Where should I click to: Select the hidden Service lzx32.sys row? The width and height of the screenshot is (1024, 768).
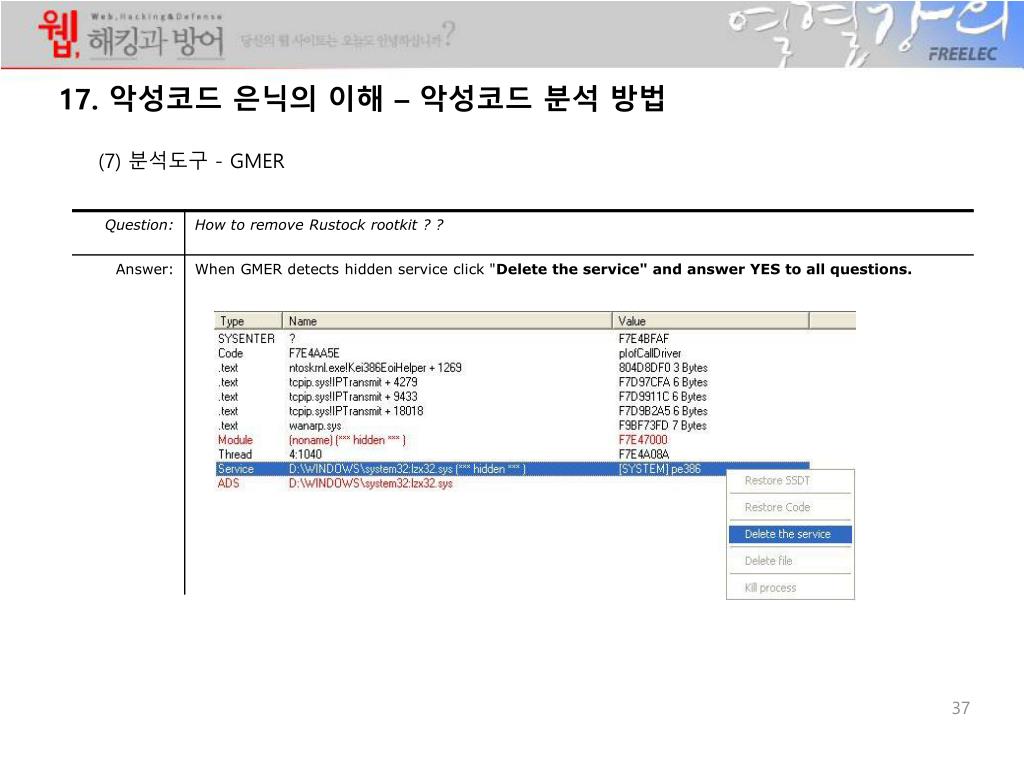point(513,469)
